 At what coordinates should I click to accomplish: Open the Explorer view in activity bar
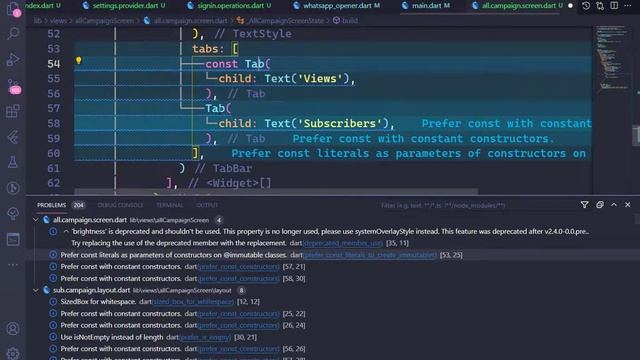click(x=13, y=9)
